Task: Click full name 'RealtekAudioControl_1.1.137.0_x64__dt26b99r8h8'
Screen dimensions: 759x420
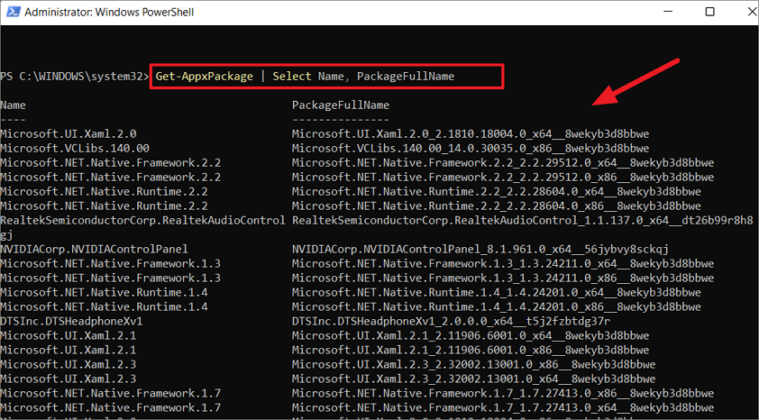Action: [x=523, y=221]
